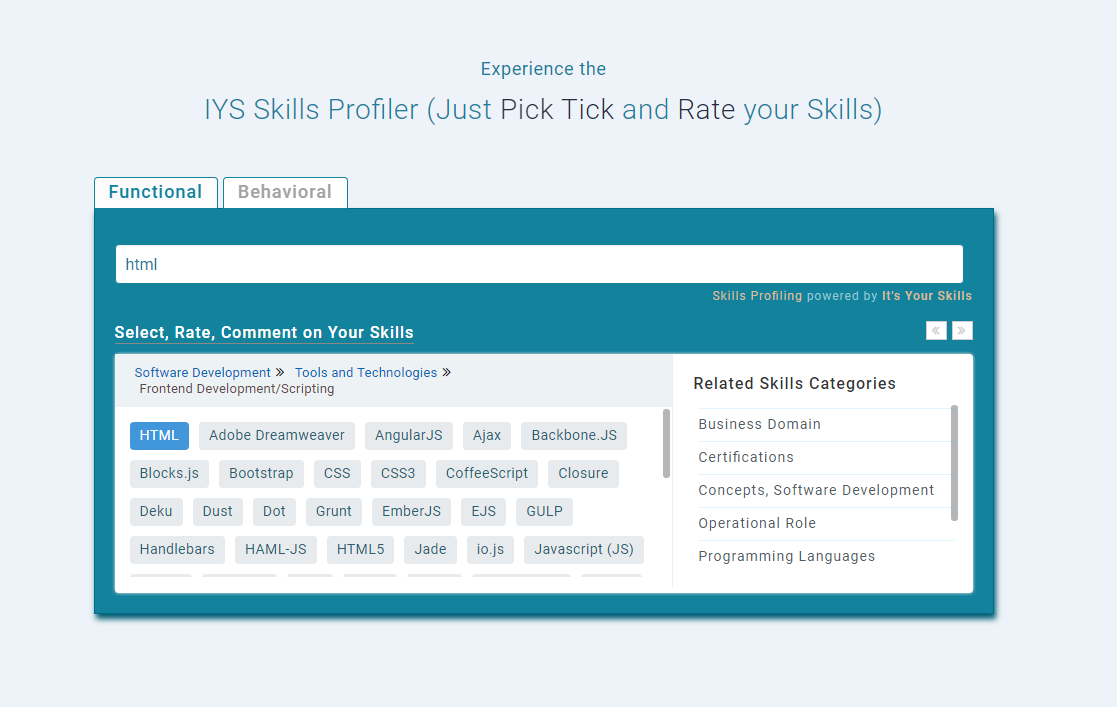1117x707 pixels.
Task: Switch to the Behavioral tab
Action: pos(285,192)
